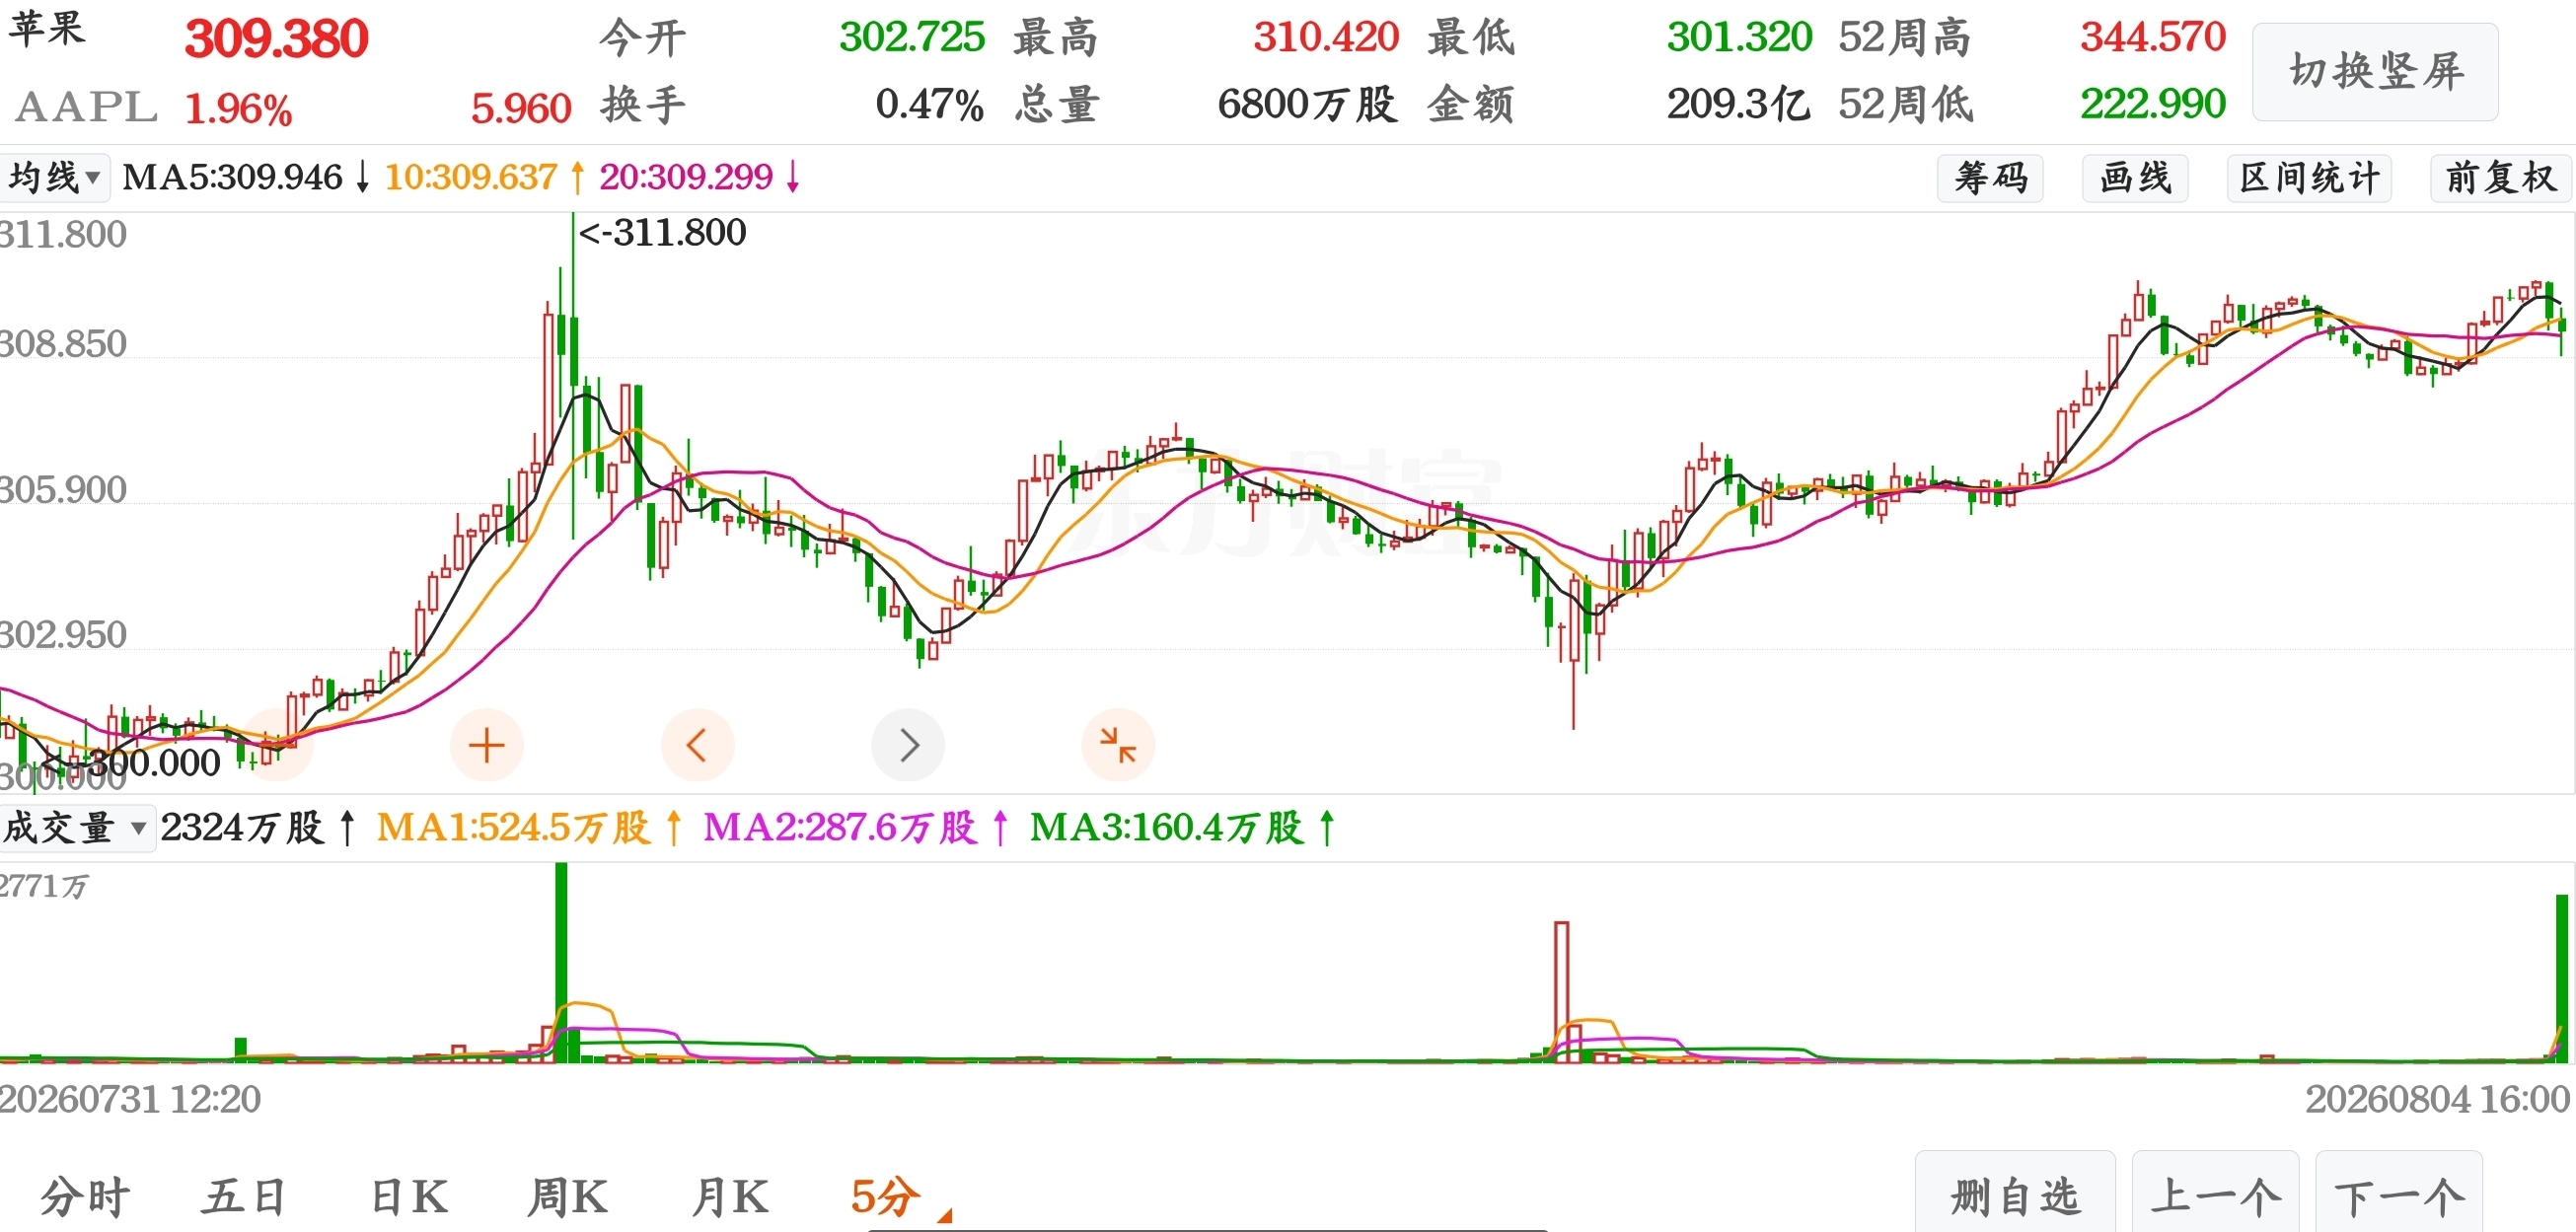This screenshot has width=2576, height=1232.
Task: Switch to the 分时 tab
Action: [85, 1197]
